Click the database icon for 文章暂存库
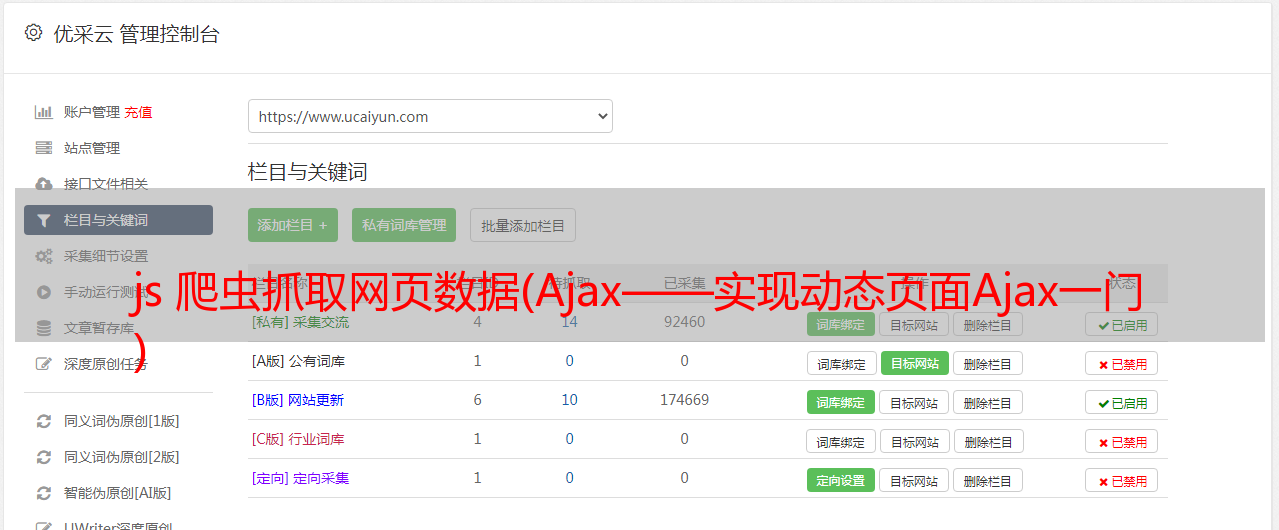This screenshot has height=530, width=1279. tap(43, 328)
